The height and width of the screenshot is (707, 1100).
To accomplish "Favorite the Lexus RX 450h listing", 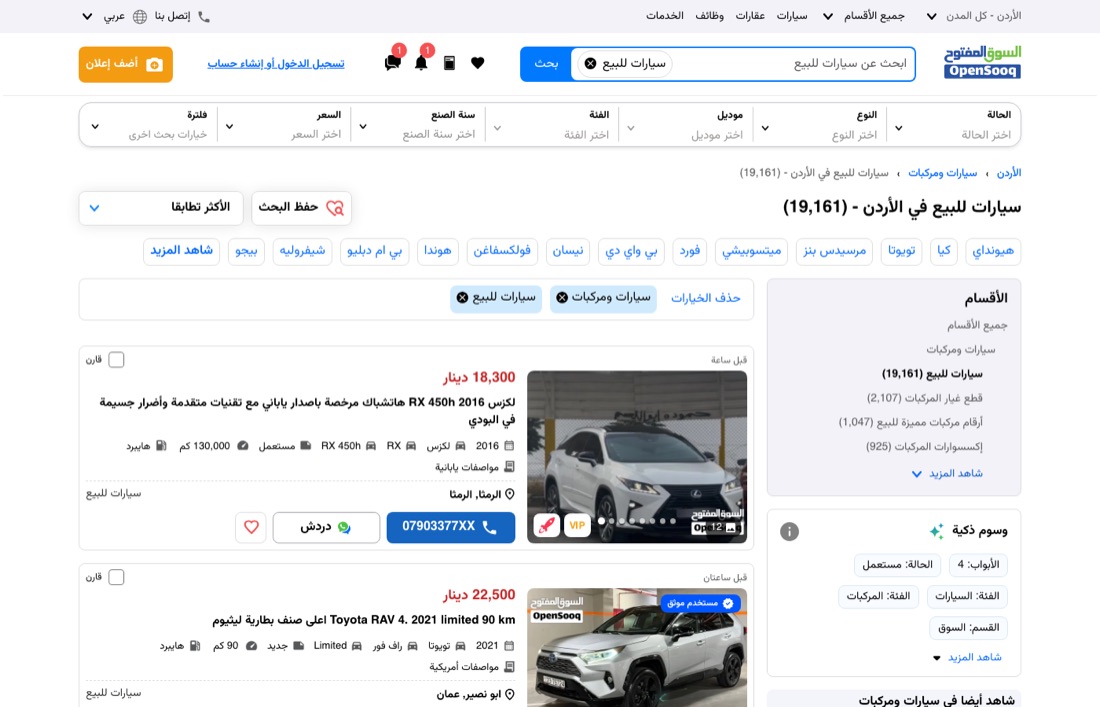I will pyautogui.click(x=251, y=527).
